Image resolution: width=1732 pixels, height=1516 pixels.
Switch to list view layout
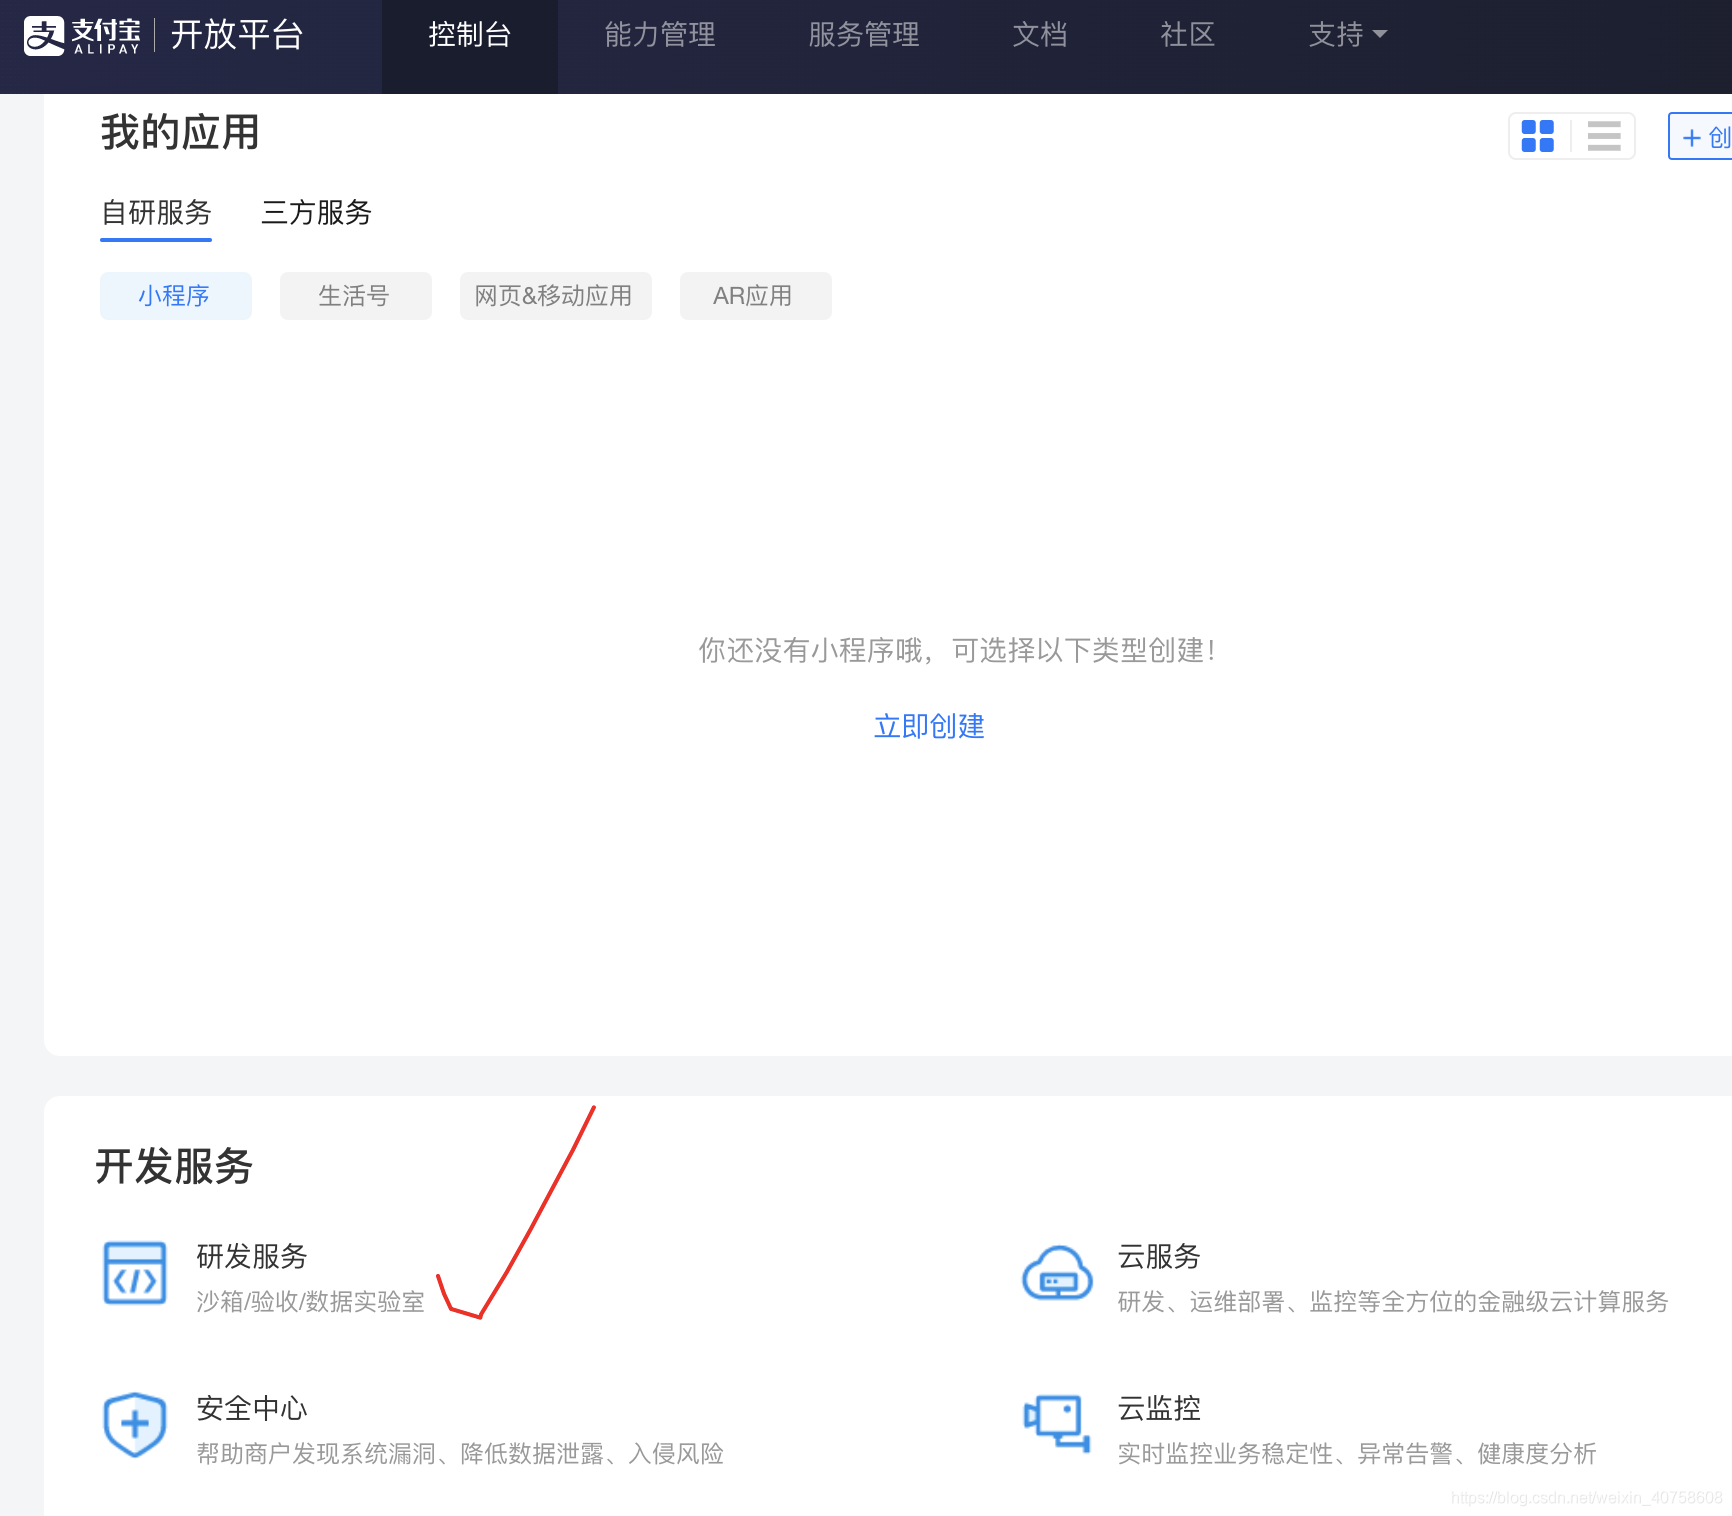click(1604, 136)
